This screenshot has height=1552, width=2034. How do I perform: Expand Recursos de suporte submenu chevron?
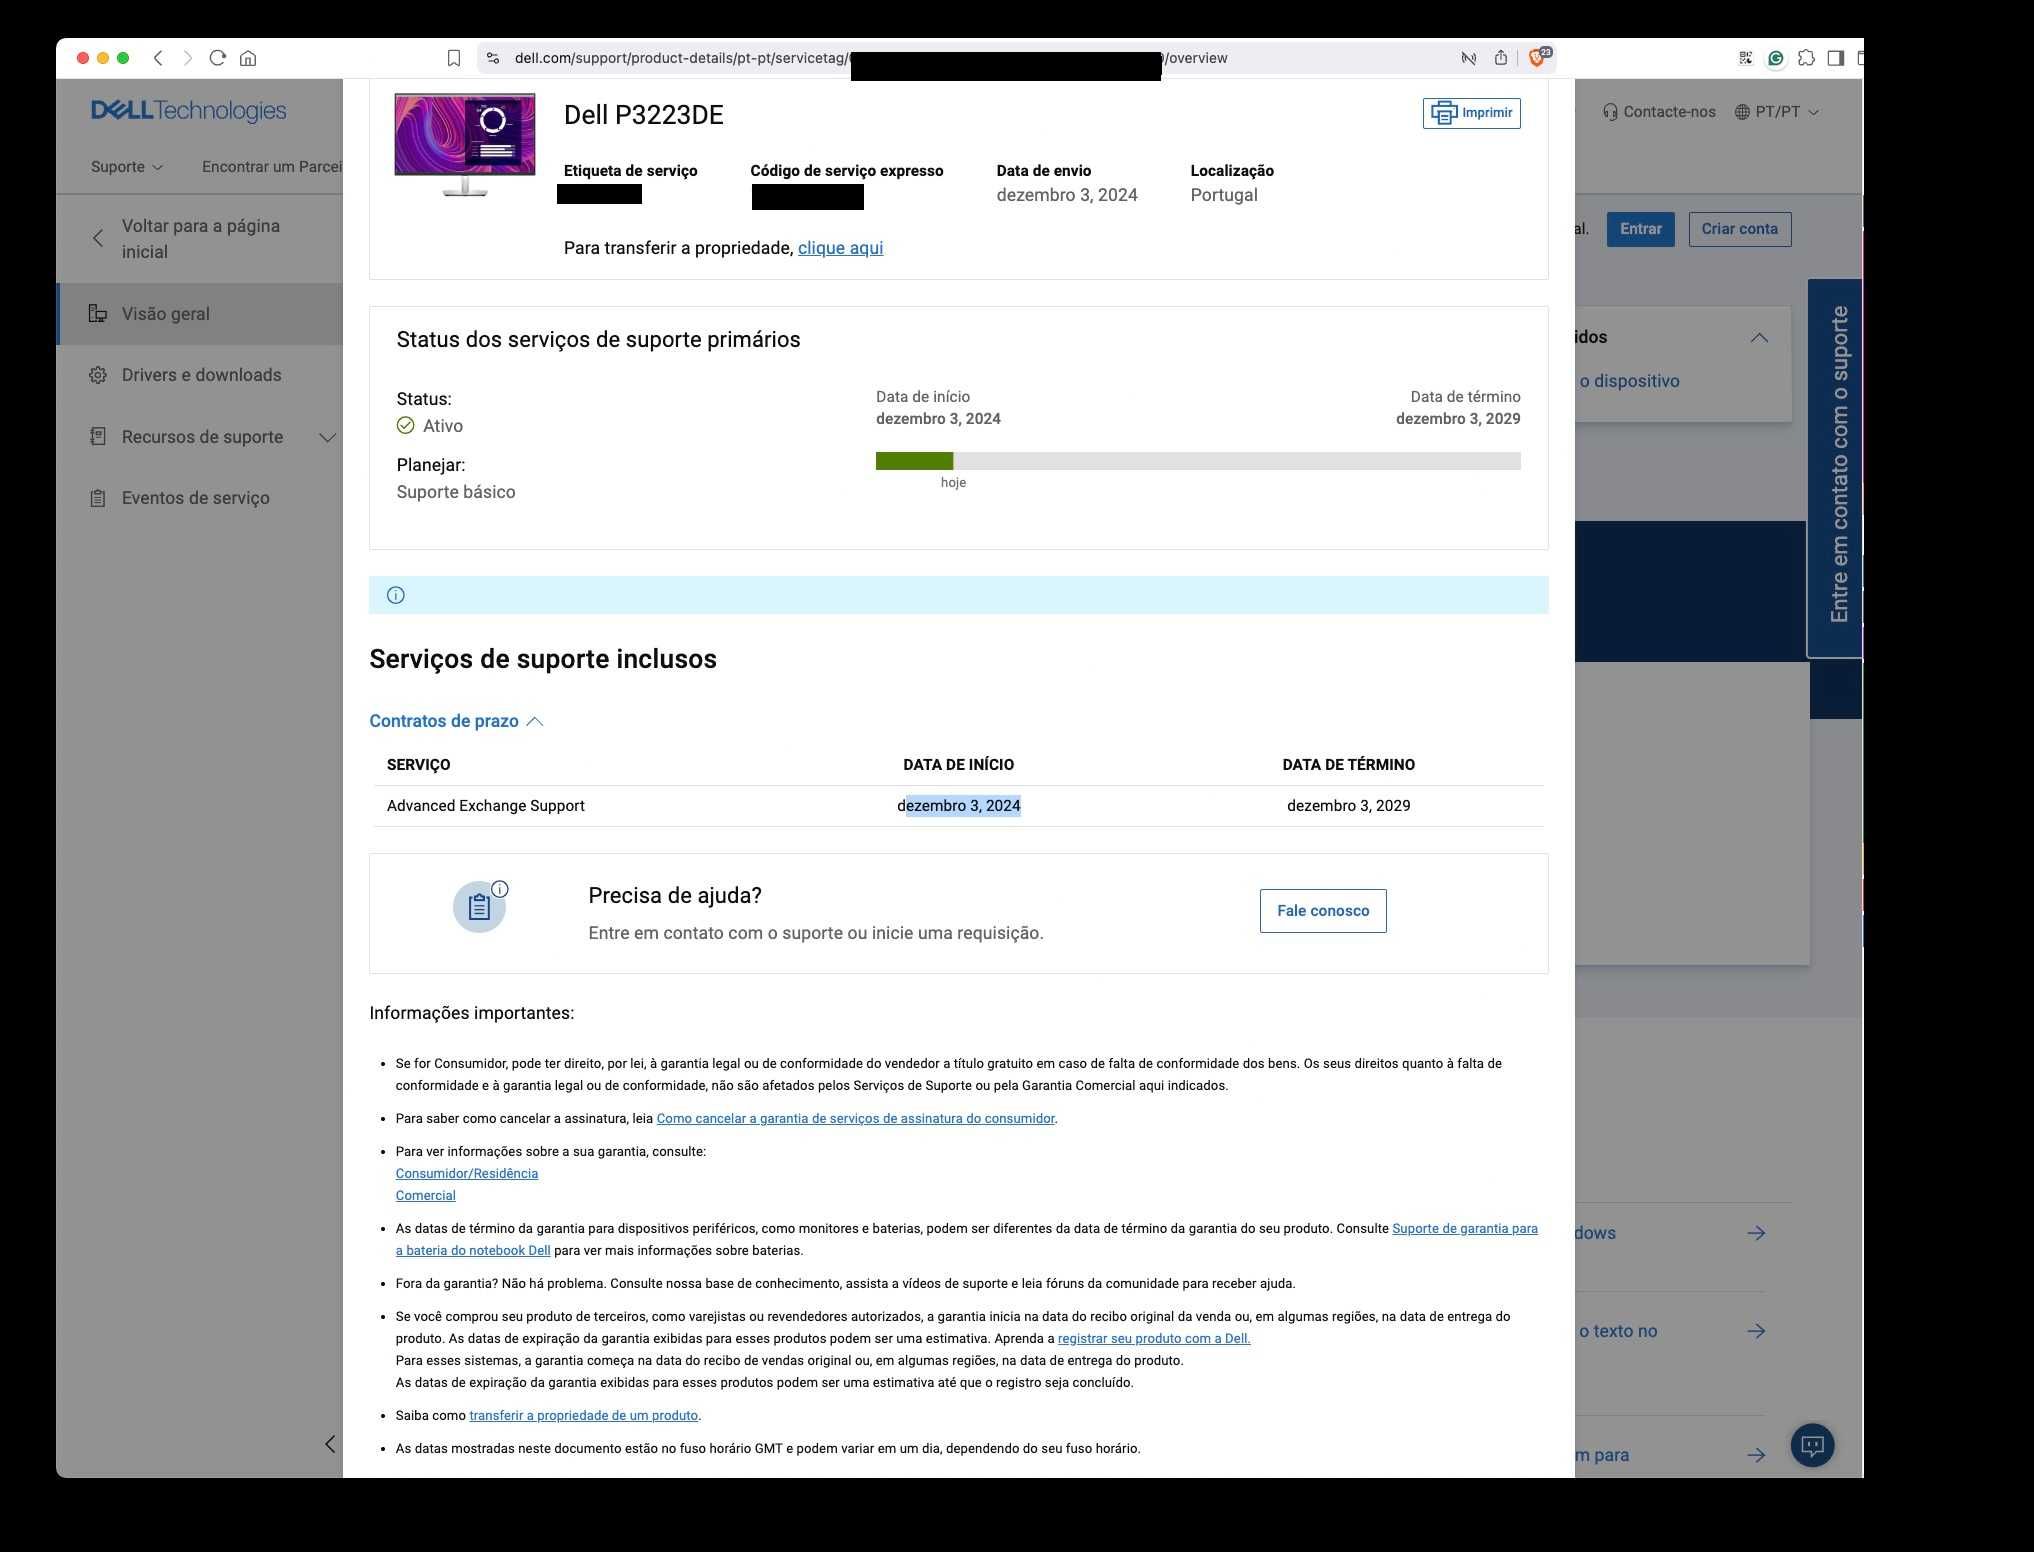click(327, 437)
